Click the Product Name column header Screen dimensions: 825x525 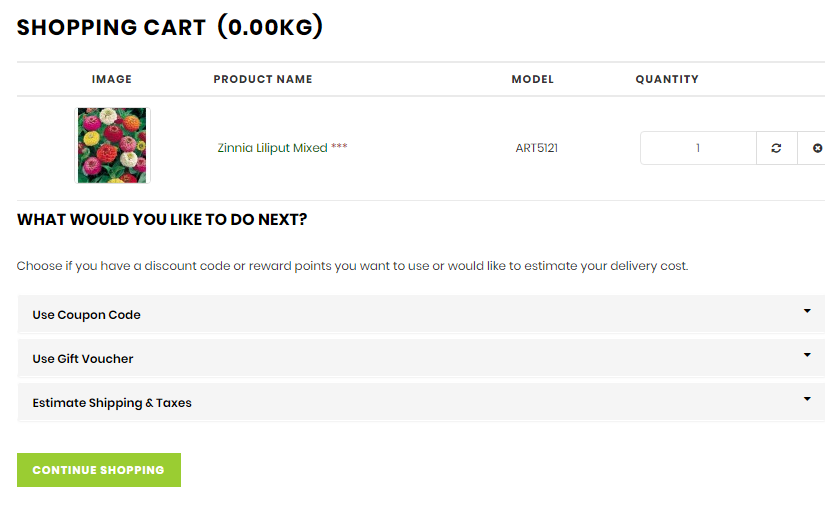pyautogui.click(x=263, y=79)
